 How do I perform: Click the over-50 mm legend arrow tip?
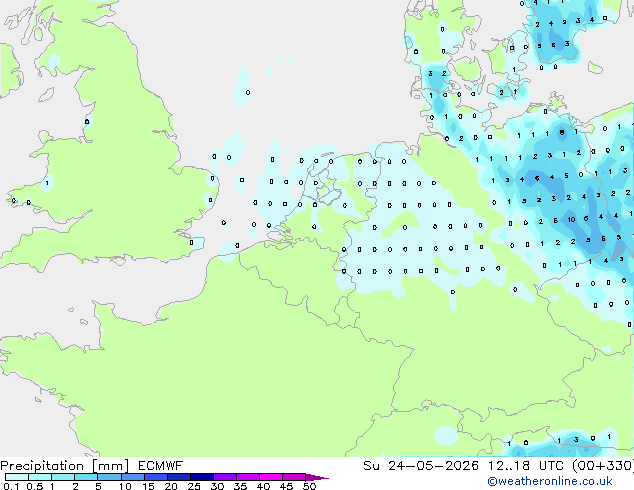pyautogui.click(x=317, y=477)
